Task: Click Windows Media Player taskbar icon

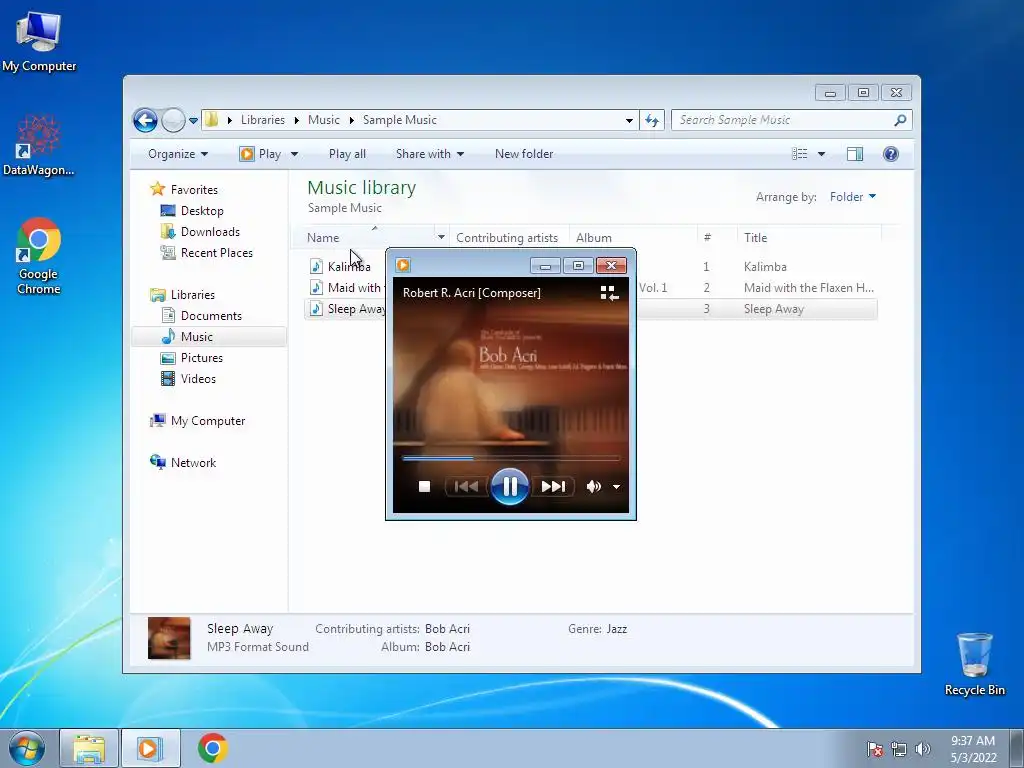Action: [x=150, y=748]
